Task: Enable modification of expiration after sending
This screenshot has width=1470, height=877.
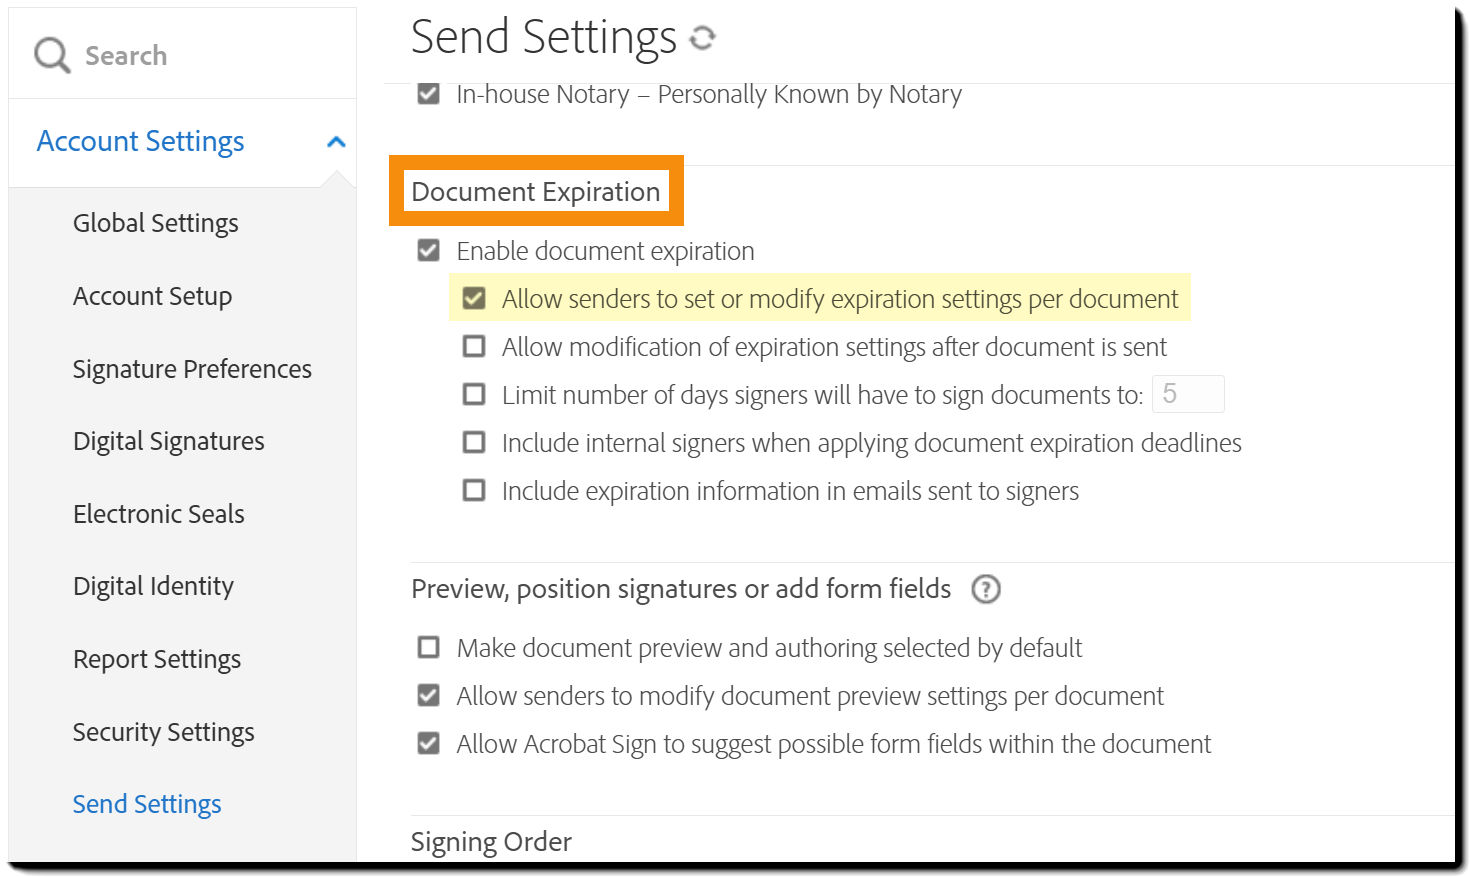Action: [x=474, y=346]
